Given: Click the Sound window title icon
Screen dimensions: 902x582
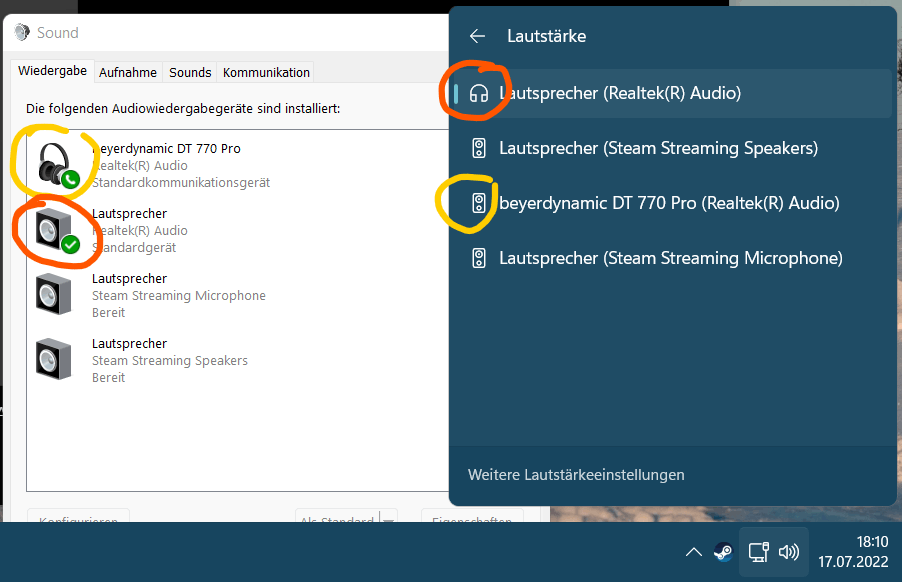Looking at the screenshot, I should click(22, 32).
